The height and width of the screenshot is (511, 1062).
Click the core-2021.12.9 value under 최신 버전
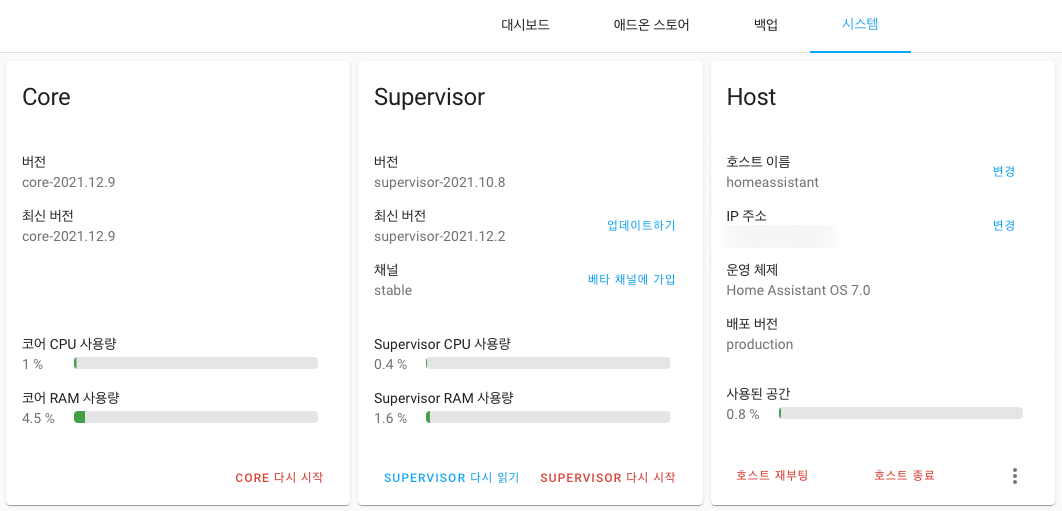point(68,237)
